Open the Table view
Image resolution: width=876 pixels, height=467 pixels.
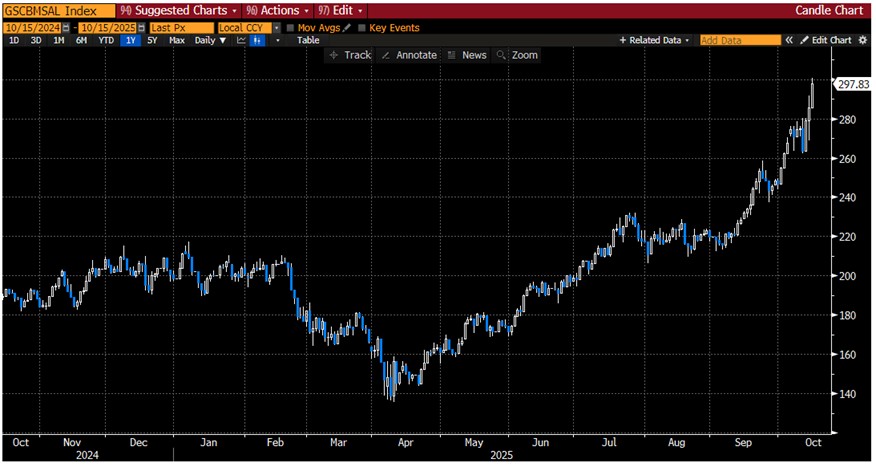pos(308,41)
